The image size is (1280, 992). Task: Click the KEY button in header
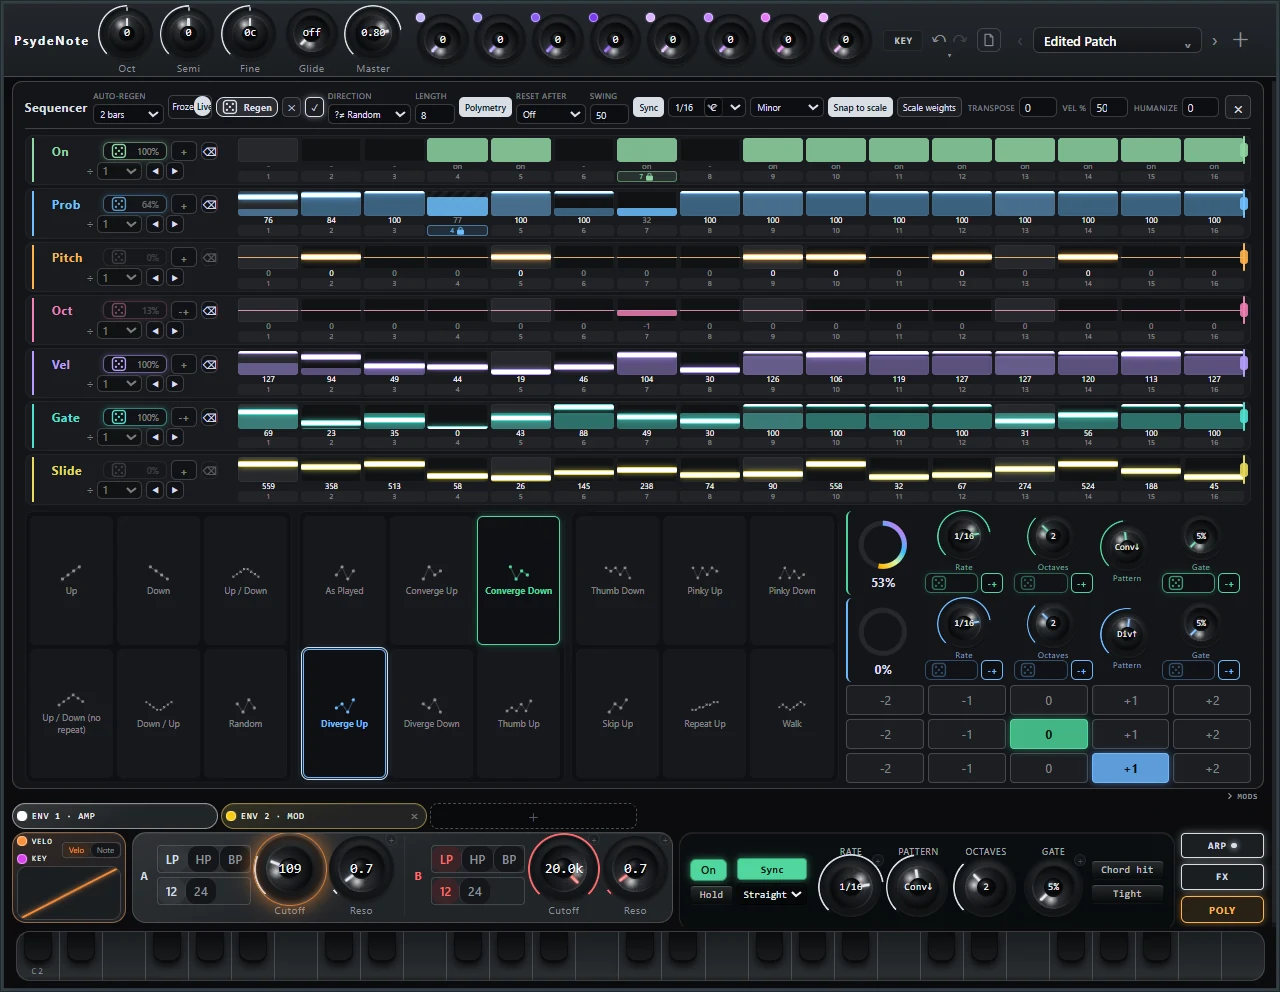pyautogui.click(x=903, y=41)
